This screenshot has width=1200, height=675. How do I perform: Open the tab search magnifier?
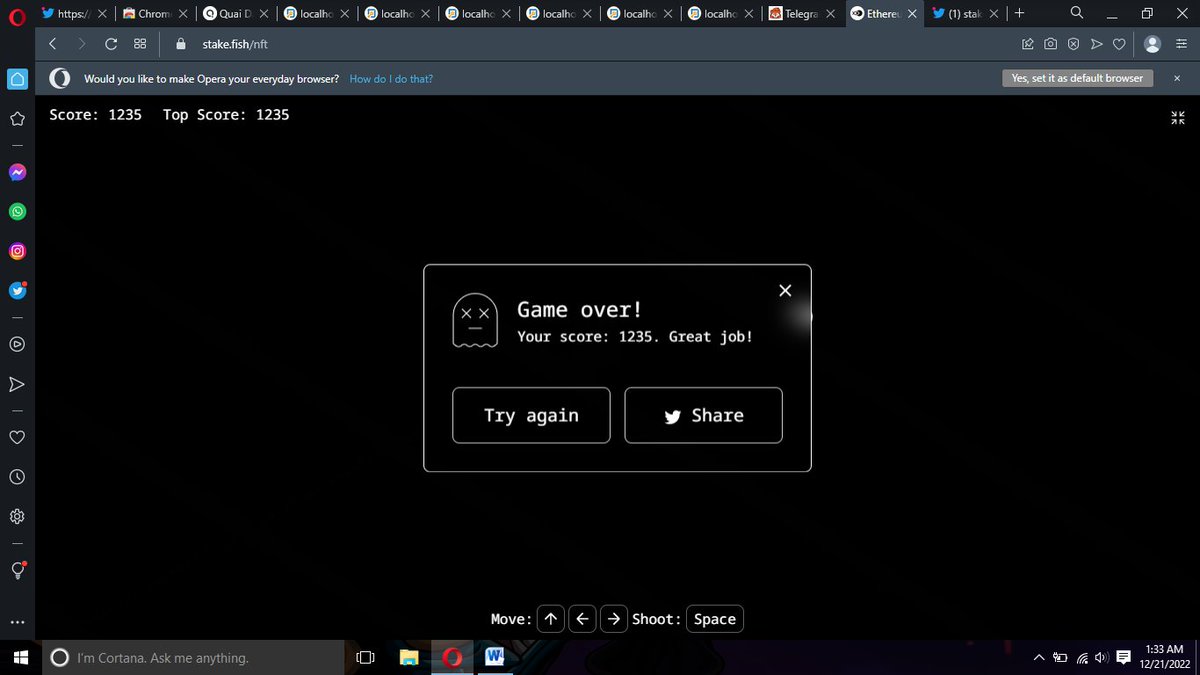click(1075, 13)
